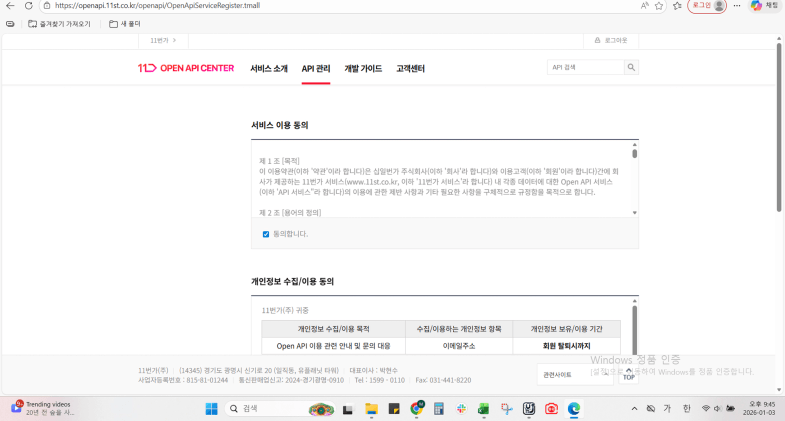Jump to top with the TOP button
This screenshot has height=421, width=785.
tap(629, 374)
